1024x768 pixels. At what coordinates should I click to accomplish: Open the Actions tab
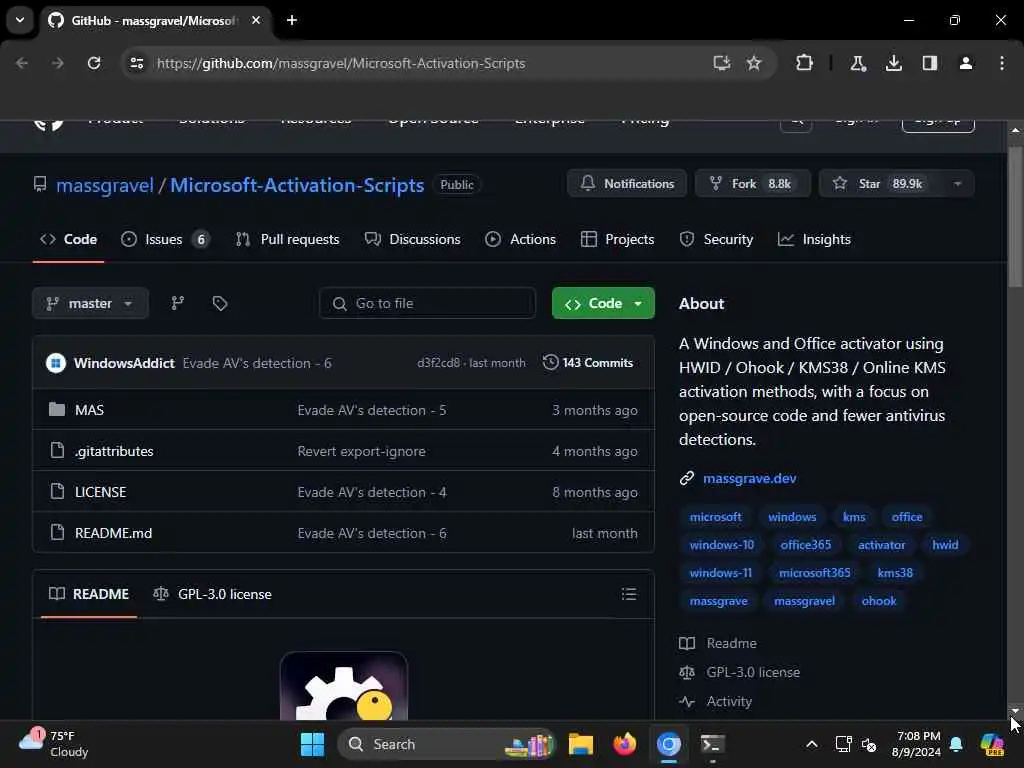coord(520,240)
